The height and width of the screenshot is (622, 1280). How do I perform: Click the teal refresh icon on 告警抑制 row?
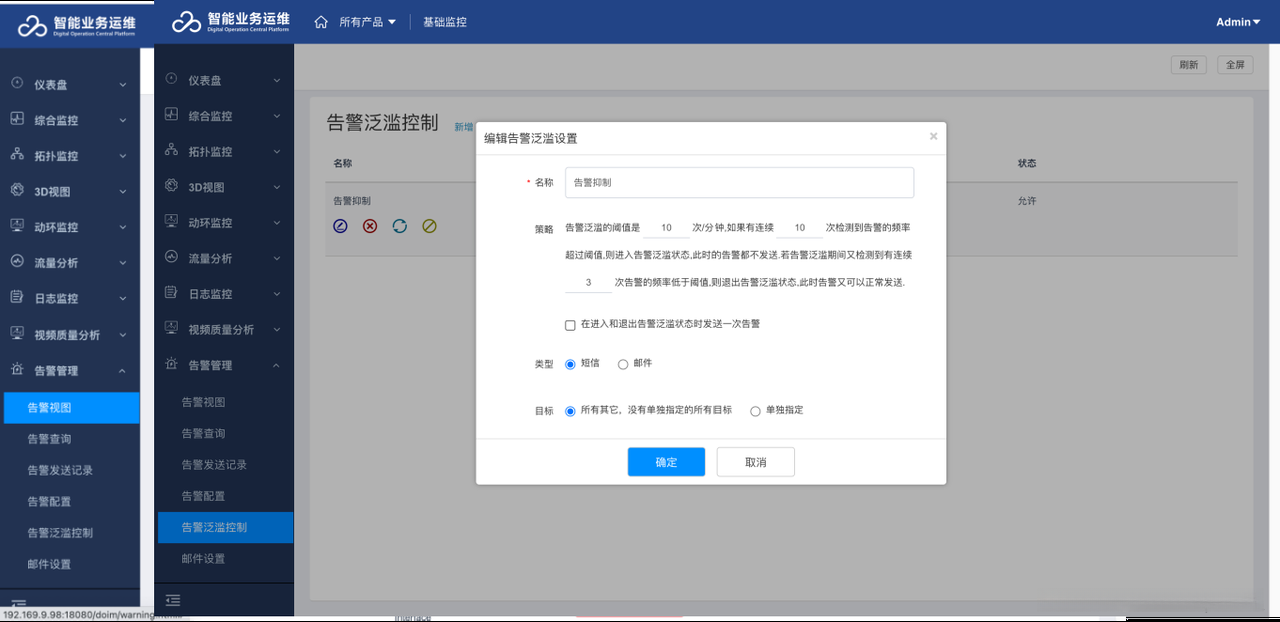[399, 226]
